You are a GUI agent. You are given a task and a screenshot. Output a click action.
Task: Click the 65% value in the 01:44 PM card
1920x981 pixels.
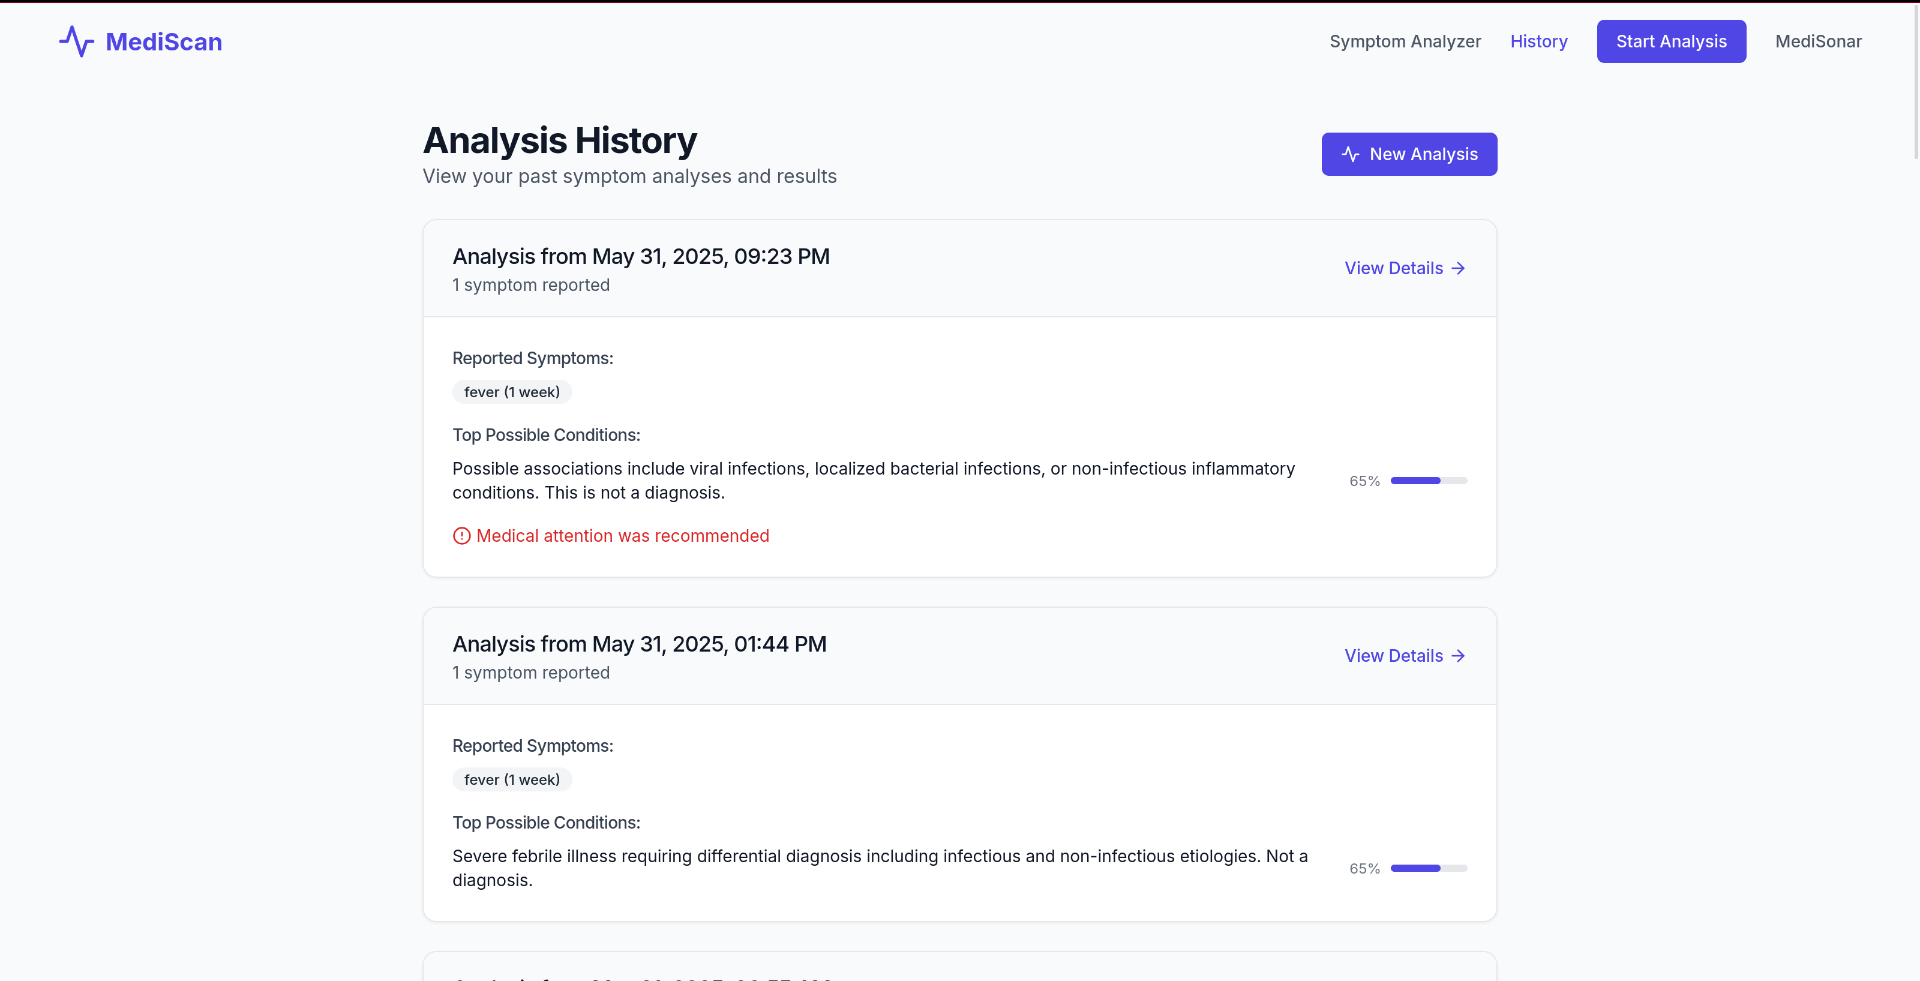point(1364,869)
